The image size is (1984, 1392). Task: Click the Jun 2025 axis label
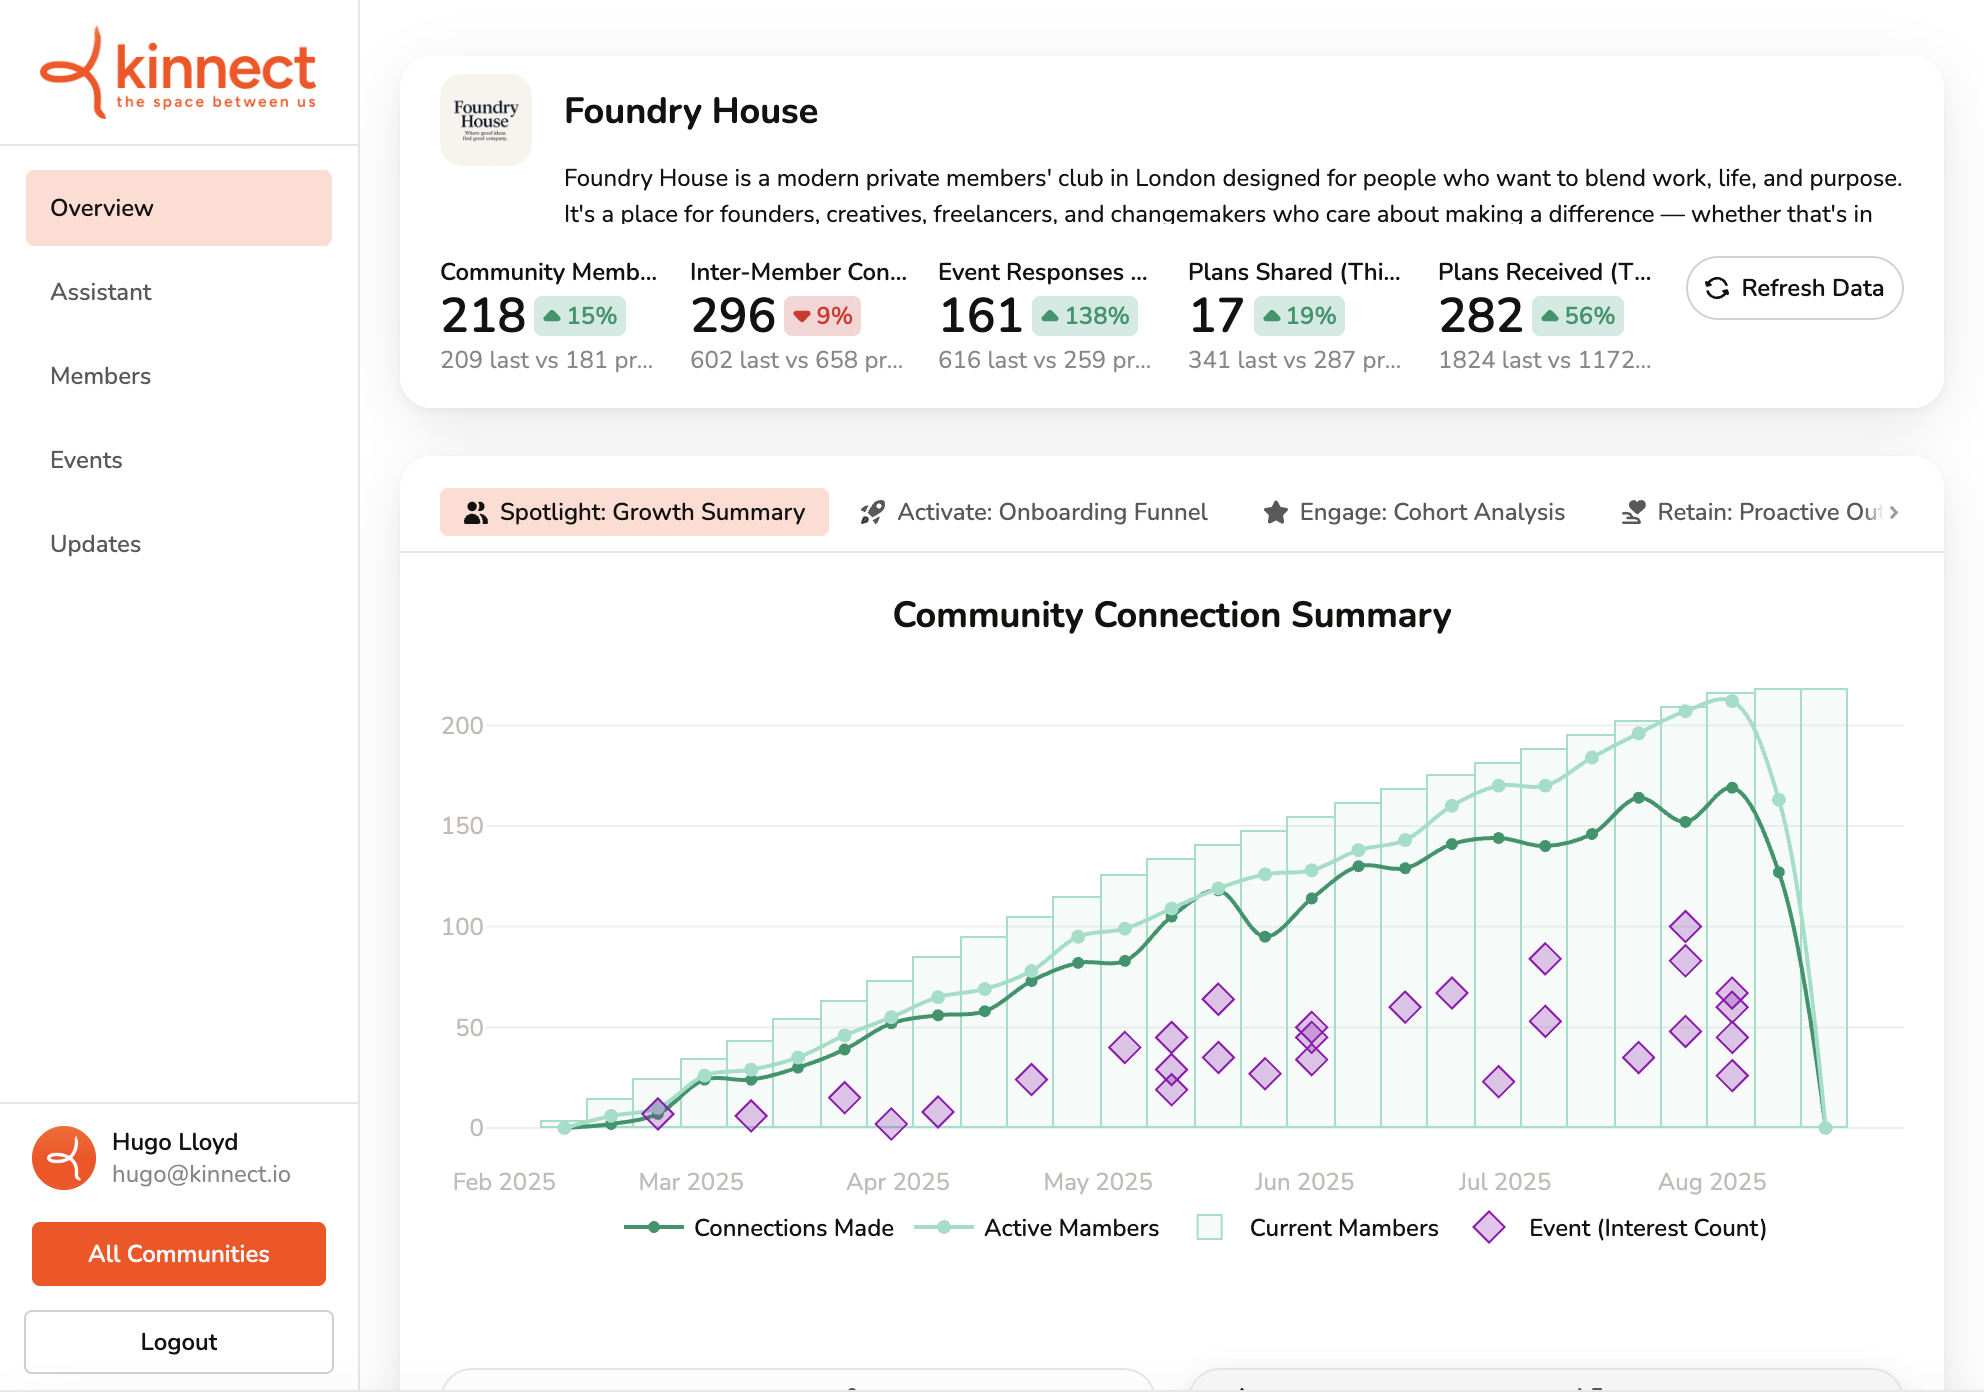(1304, 1182)
